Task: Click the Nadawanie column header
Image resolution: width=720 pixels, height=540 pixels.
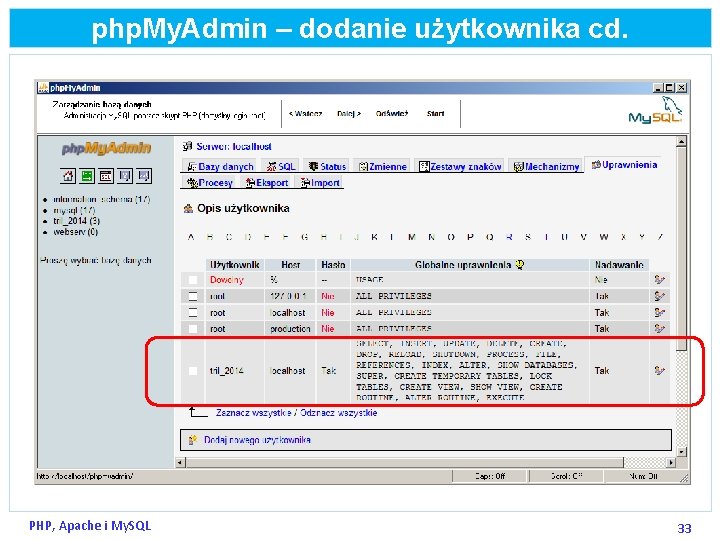Action: [619, 265]
